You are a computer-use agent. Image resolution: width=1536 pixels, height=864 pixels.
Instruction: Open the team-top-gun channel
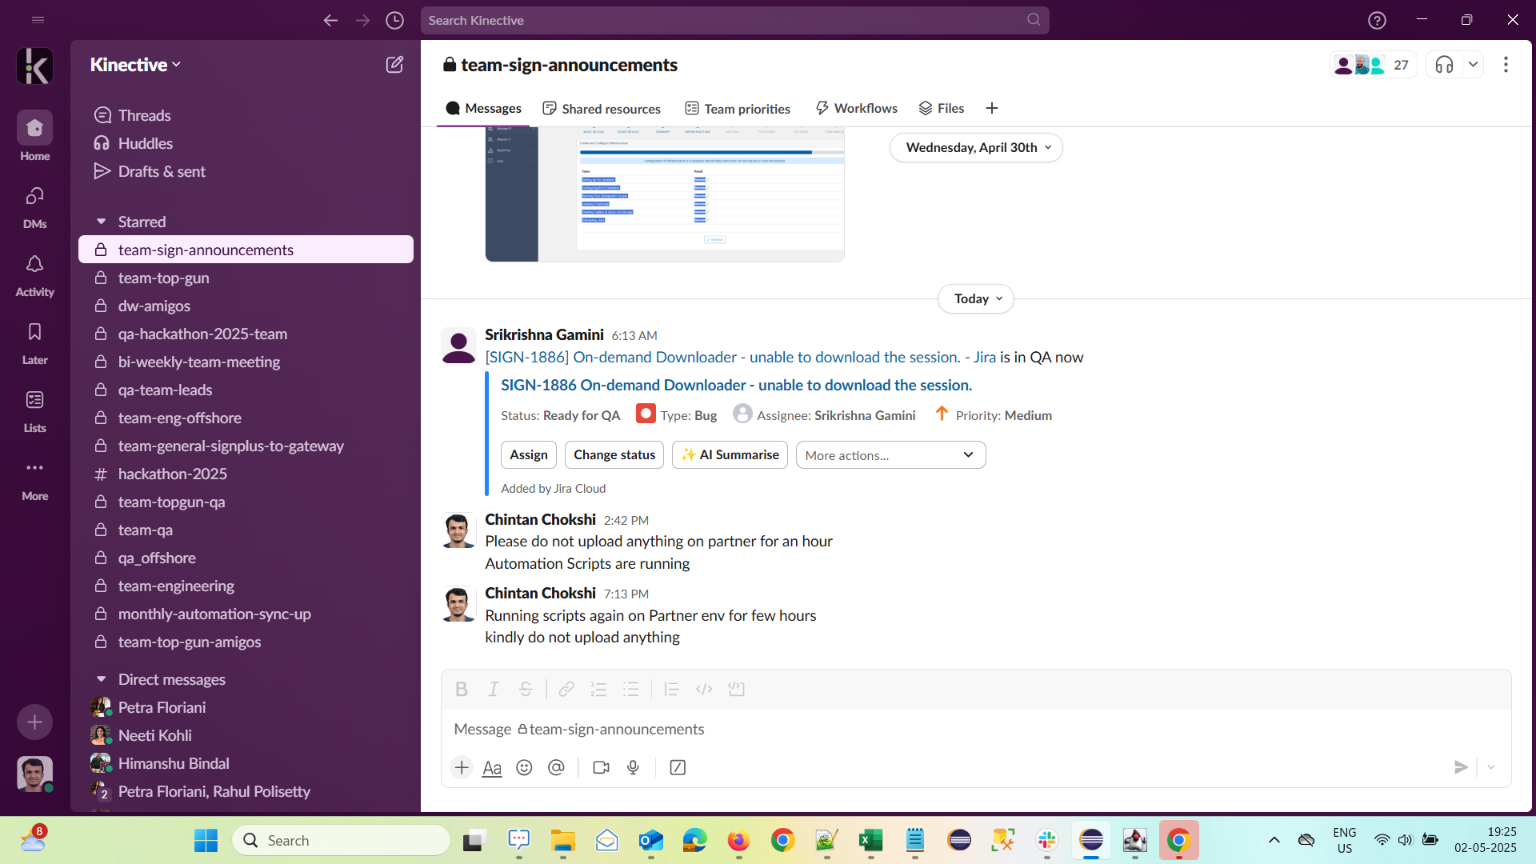246,278
